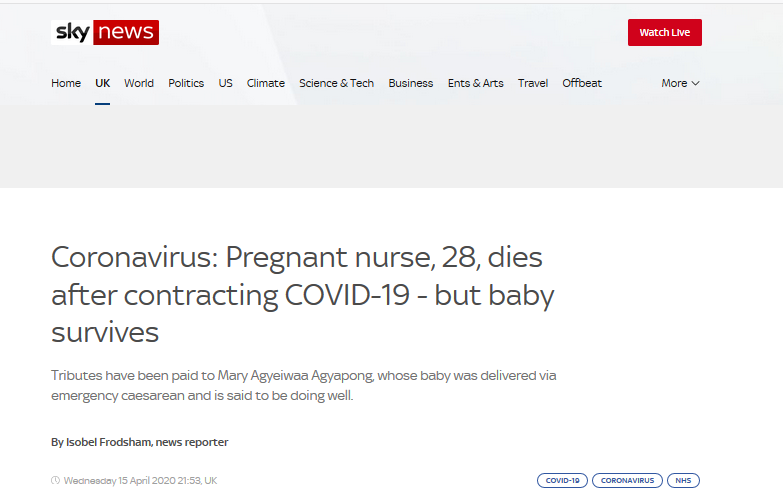The height and width of the screenshot is (501, 783).
Task: Click the NHS topic tag
Action: 683,481
